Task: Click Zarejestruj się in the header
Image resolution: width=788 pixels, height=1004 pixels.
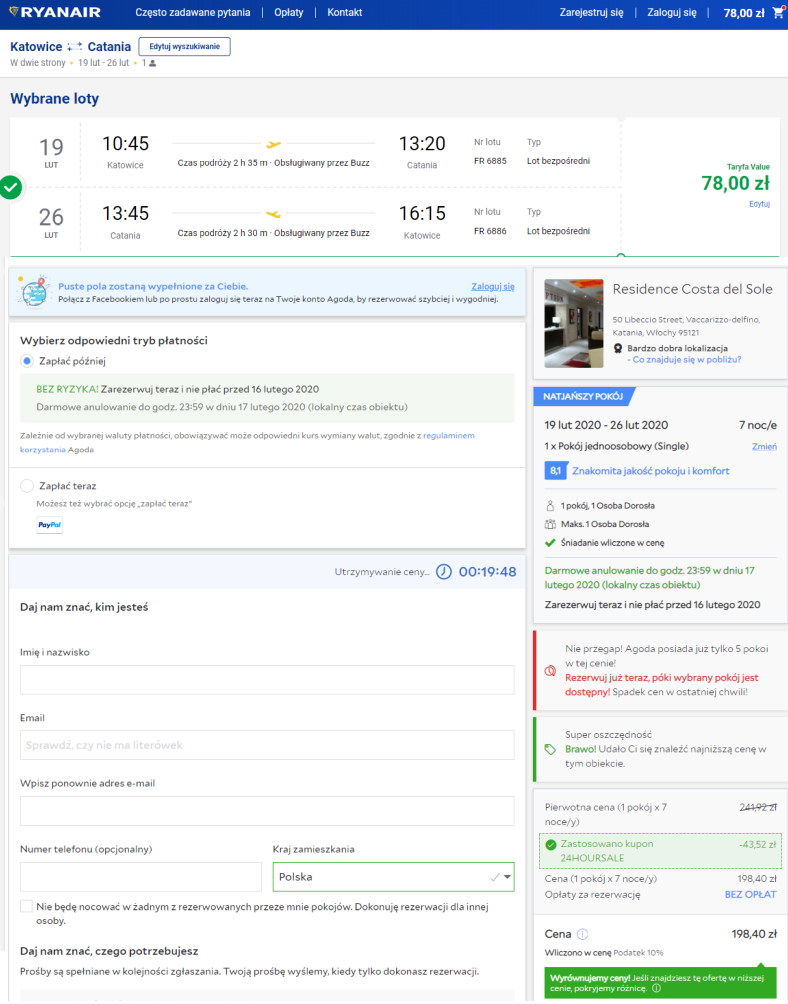Action: click(591, 12)
